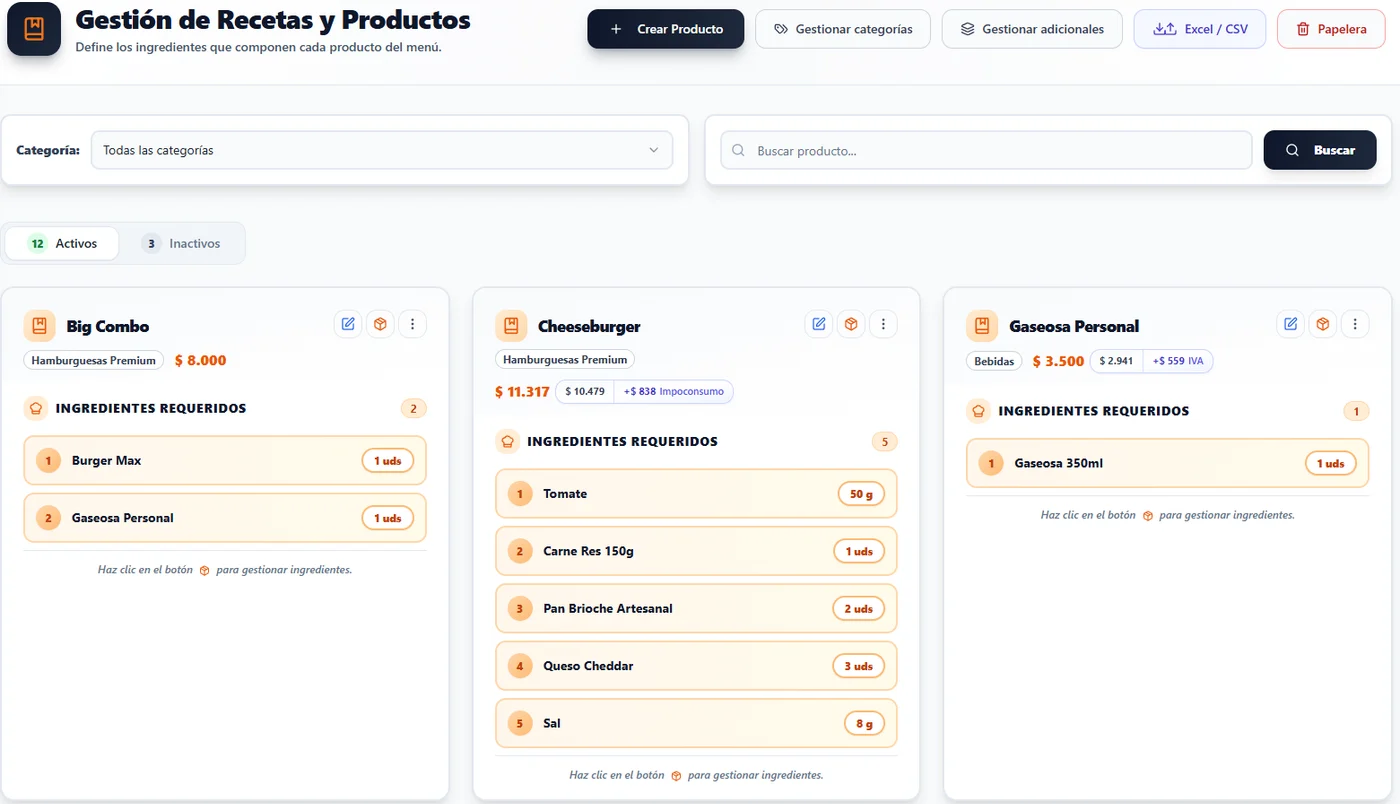Select the Burger Max ingredient row
Screen dimensions: 1400x804
(225, 461)
